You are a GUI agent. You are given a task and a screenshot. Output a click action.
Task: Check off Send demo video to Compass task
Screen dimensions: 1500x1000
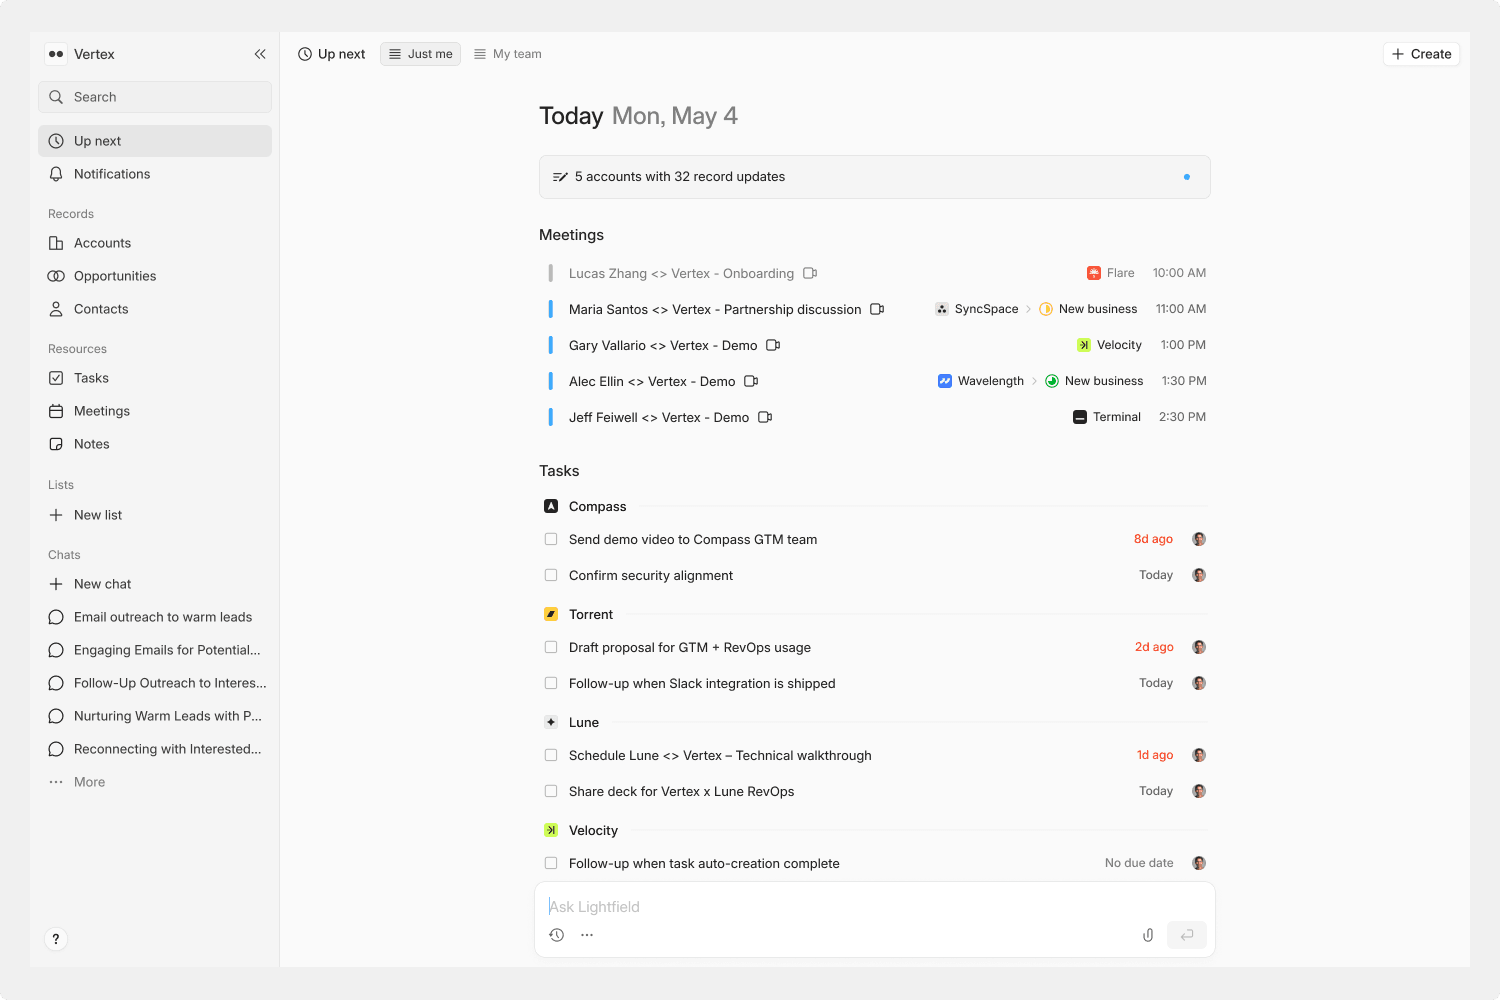coord(551,539)
